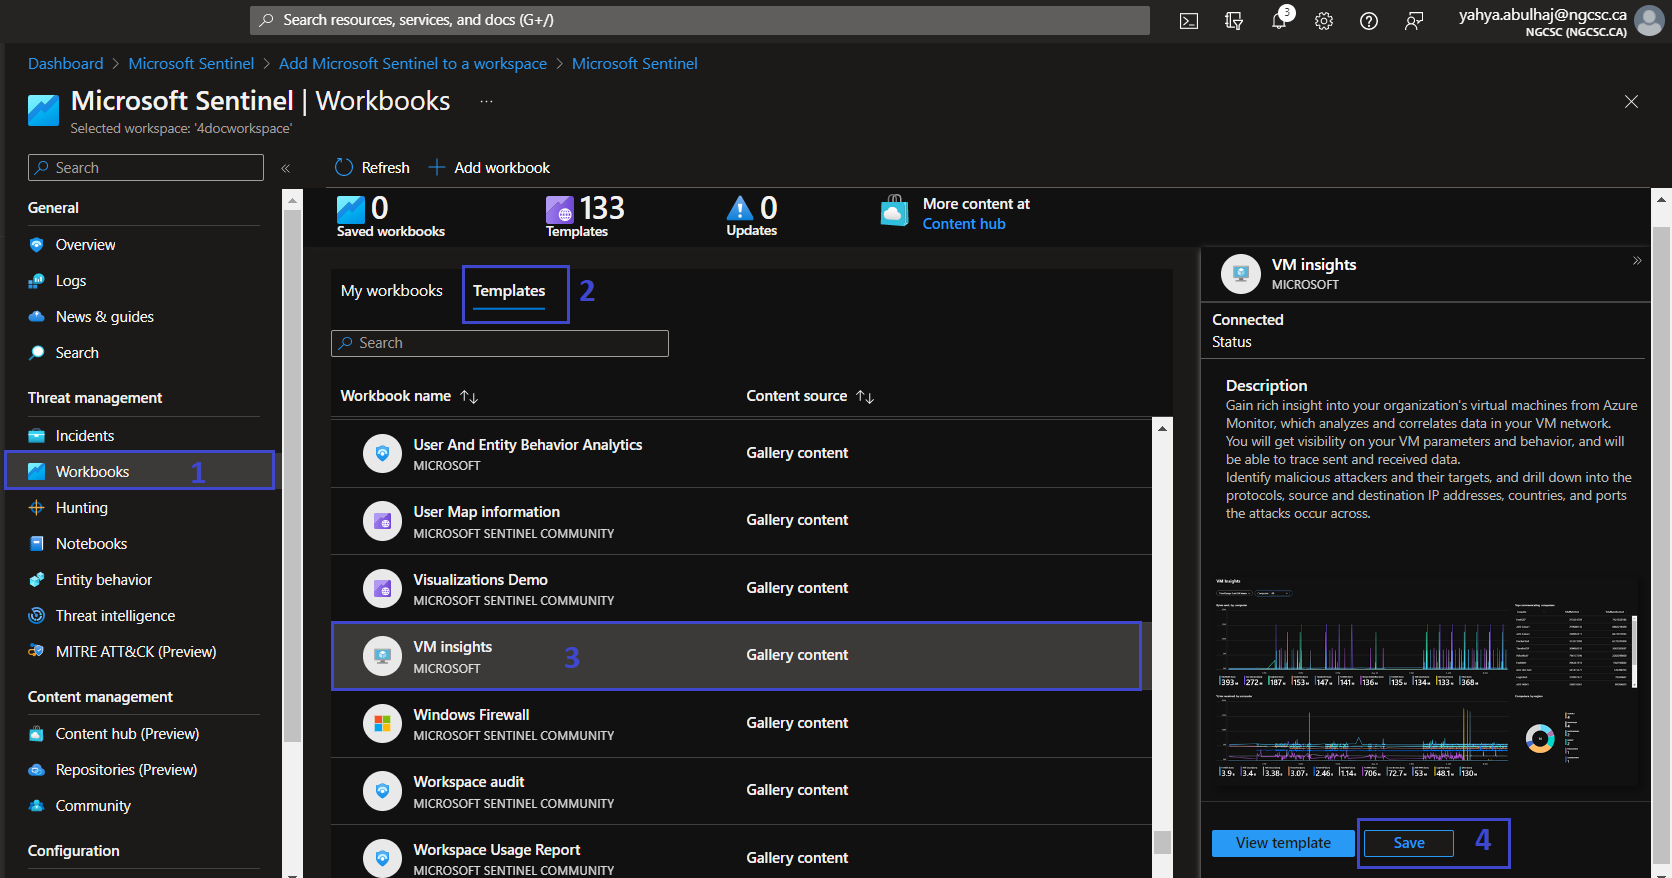
Task: Click Add workbook plus button
Action: [489, 167]
